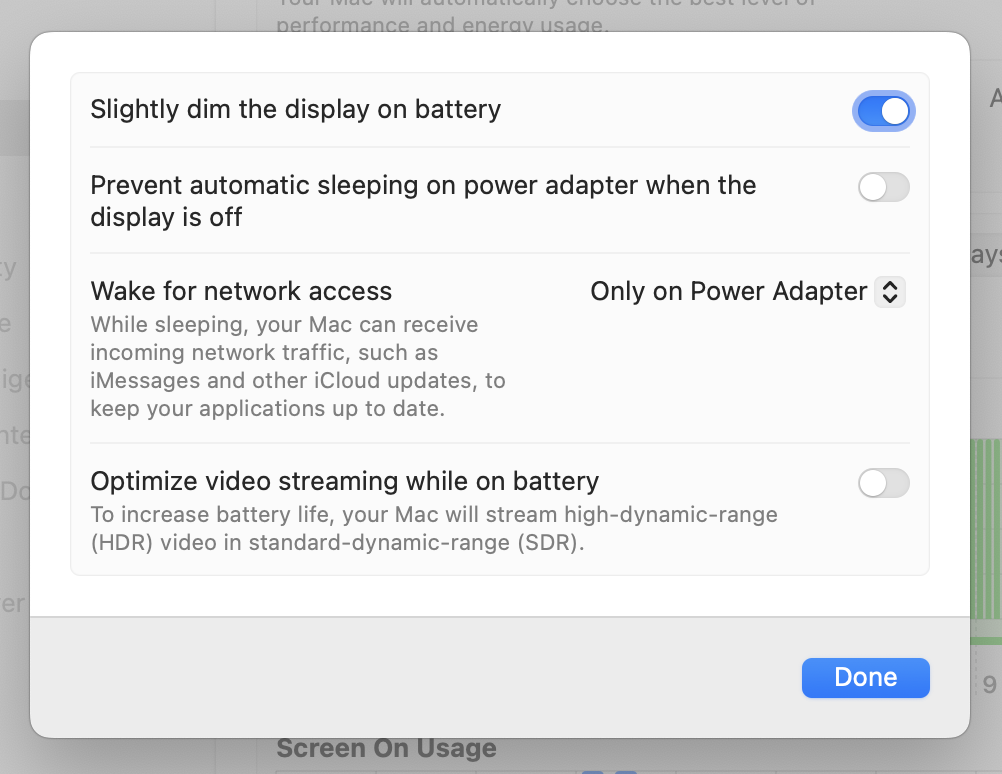The image size is (1002, 774).
Task: Enable Prevent automatic sleeping on power adapter switch
Action: pyautogui.click(x=883, y=187)
